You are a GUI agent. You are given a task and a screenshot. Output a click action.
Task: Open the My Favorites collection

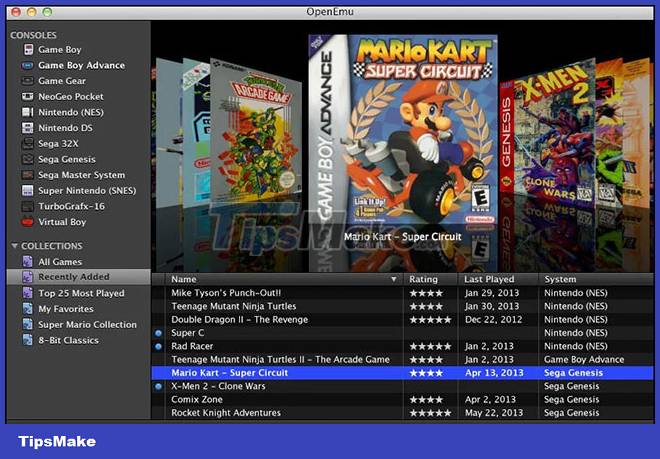click(66, 309)
